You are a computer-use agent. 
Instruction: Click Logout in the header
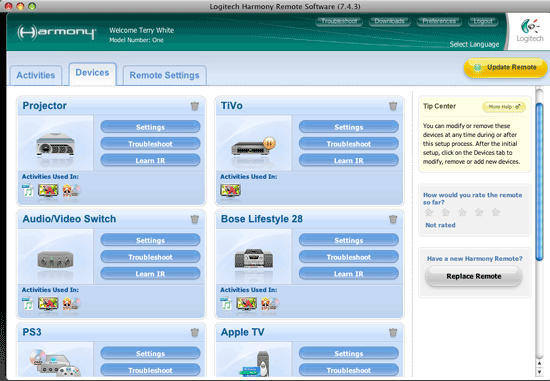pyautogui.click(x=483, y=21)
